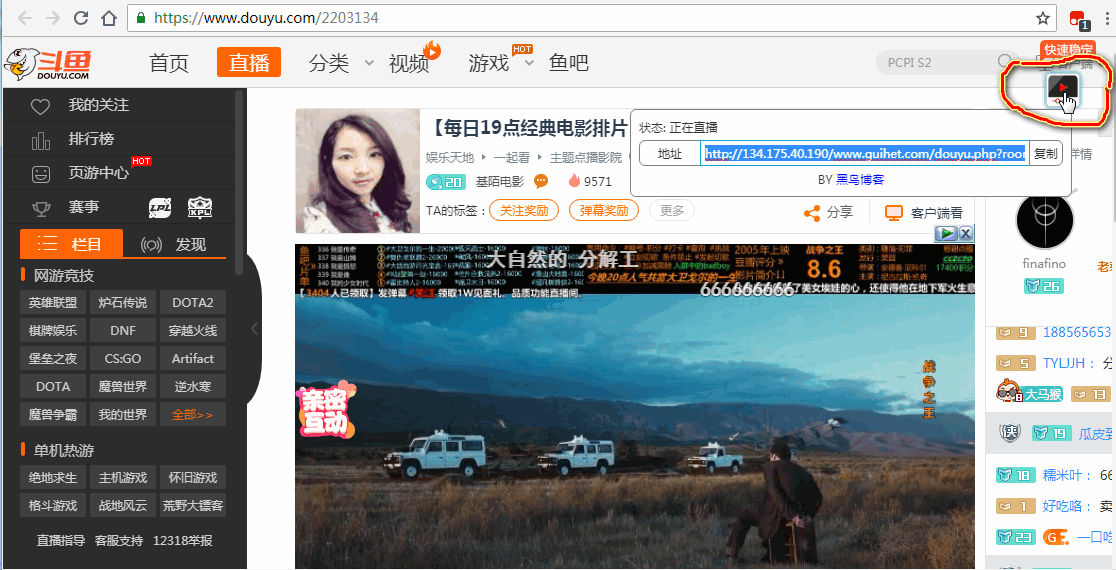Click the 复制 copy button
Image resolution: width=1116 pixels, height=570 pixels.
[x=1046, y=154]
